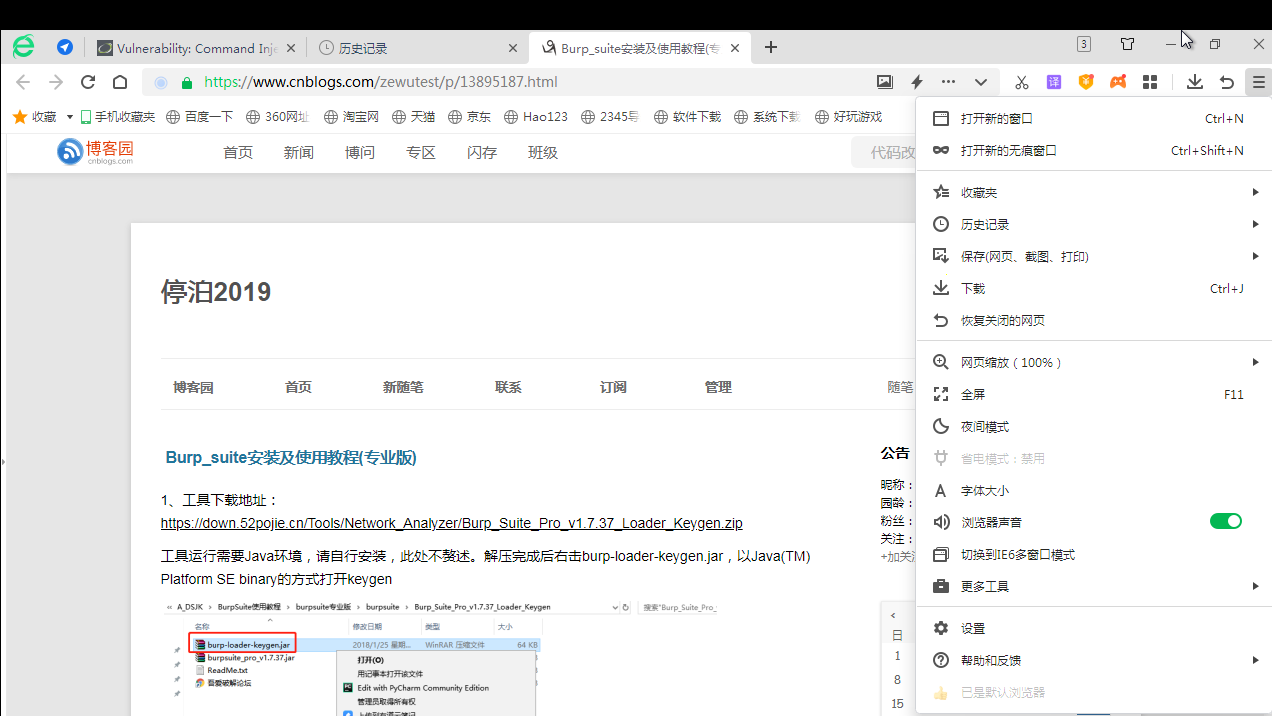Image resolution: width=1272 pixels, height=716 pixels.
Task: Close the Burp_suite tutorial tab
Action: 735,48
